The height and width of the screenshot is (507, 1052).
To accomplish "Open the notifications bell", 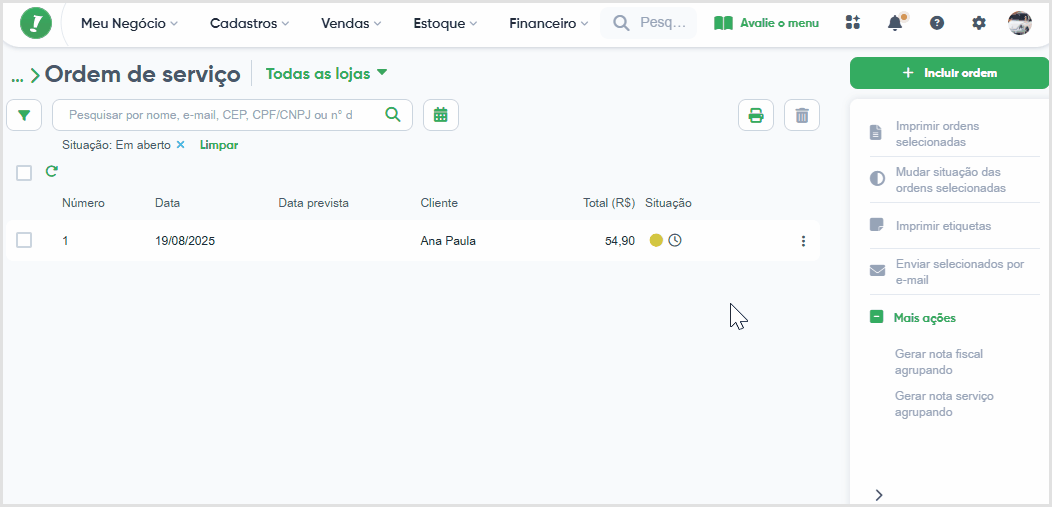I will click(895, 23).
